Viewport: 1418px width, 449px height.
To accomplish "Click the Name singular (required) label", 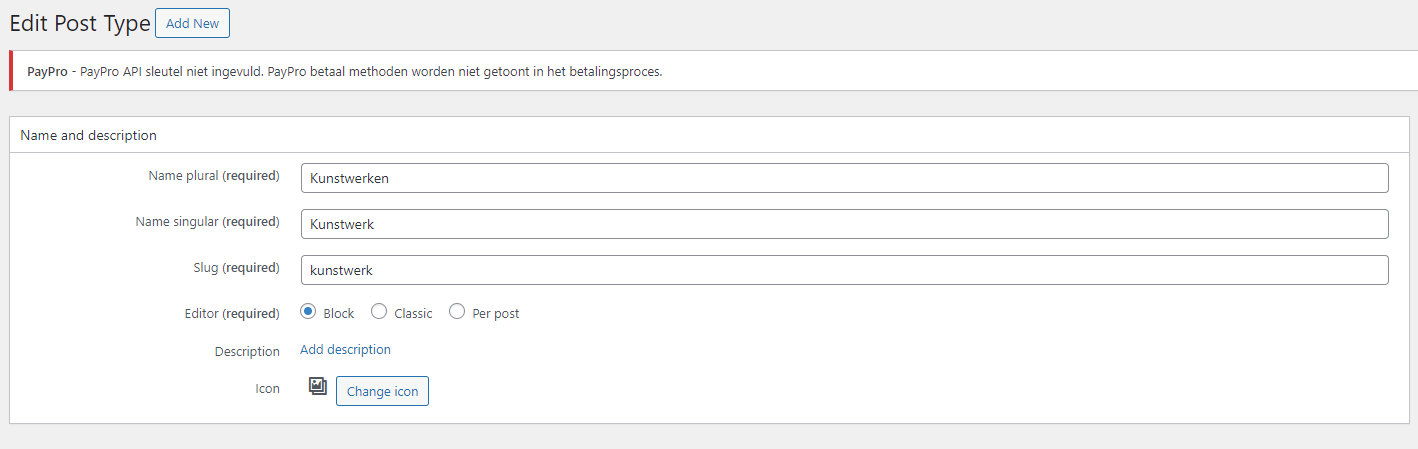I will (207, 222).
